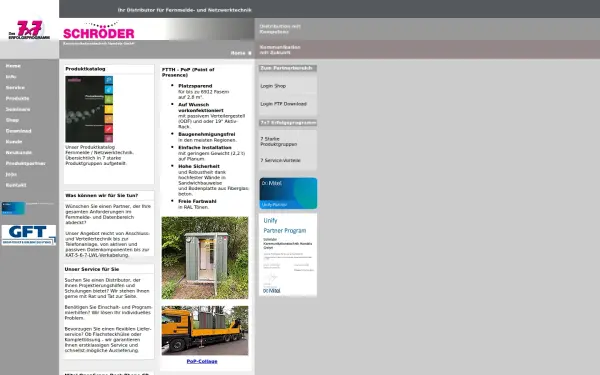Click the Home breadcrumb in header bar
This screenshot has width=600, height=375.
pyautogui.click(x=238, y=53)
